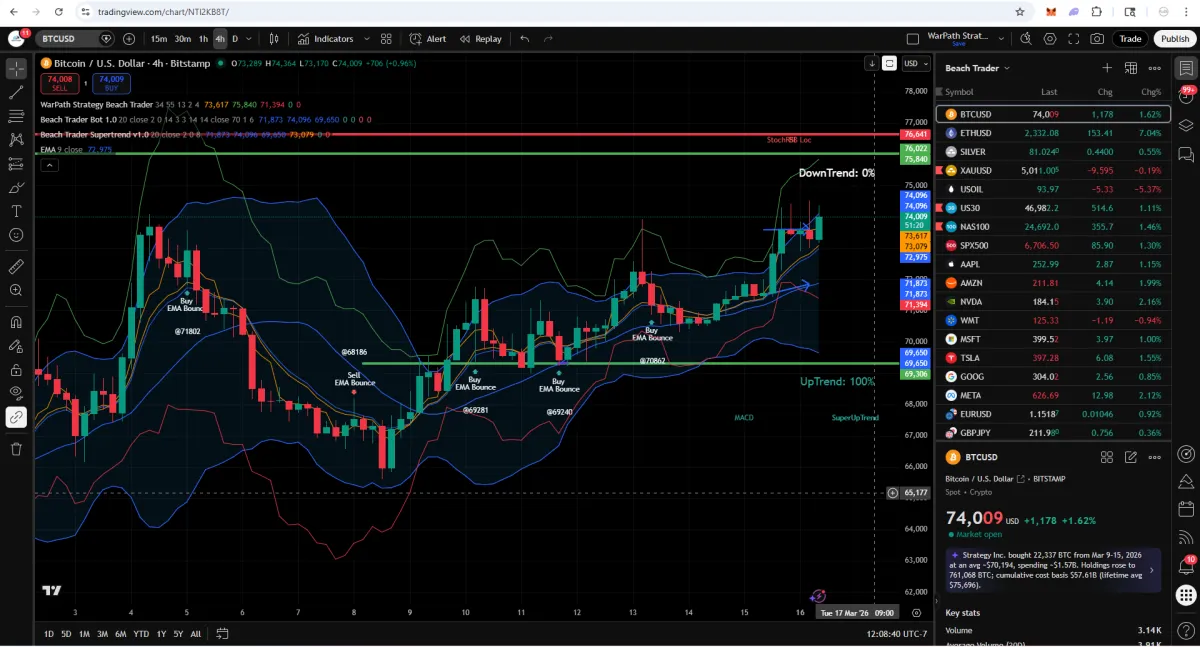Select the brush drawing tool
The image size is (1200, 647).
(x=16, y=188)
